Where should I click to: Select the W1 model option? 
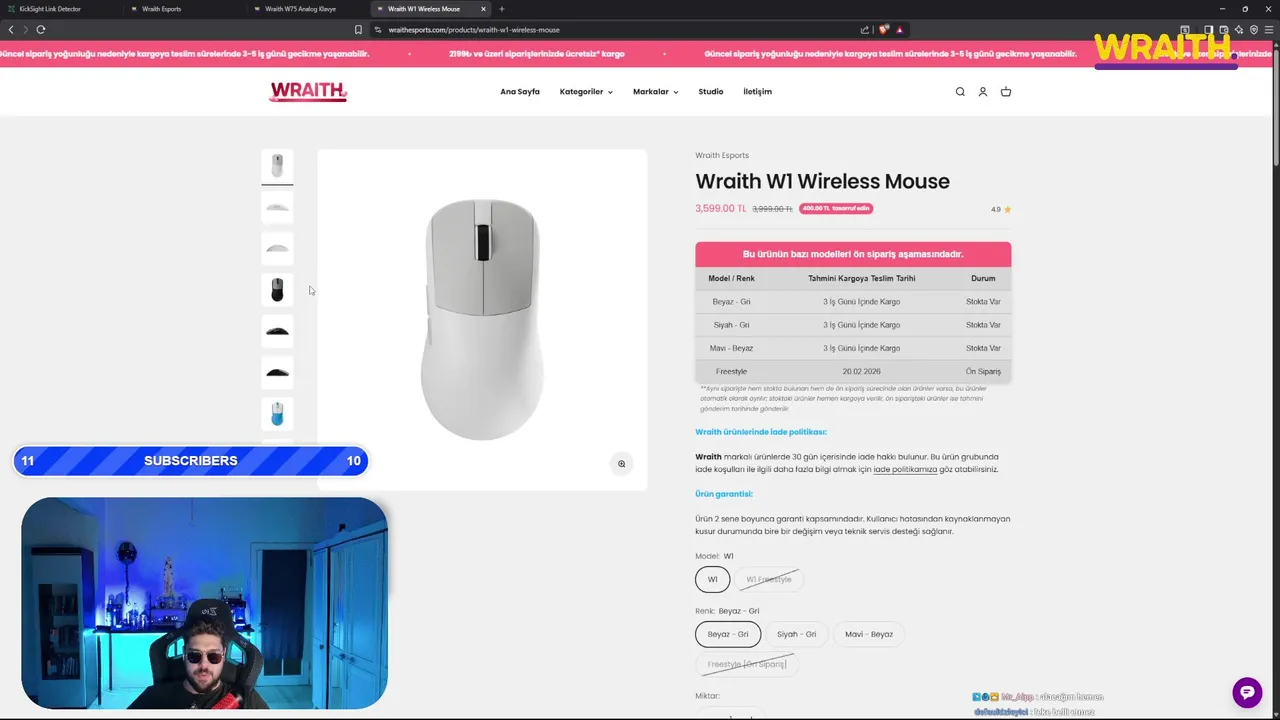[x=713, y=579]
